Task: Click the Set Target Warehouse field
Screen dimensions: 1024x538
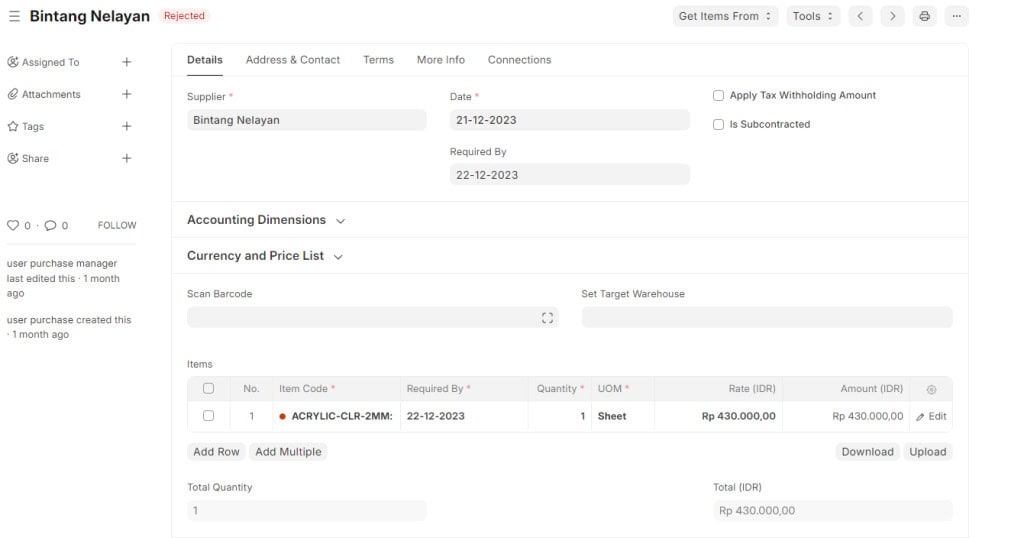Action: pos(767,318)
